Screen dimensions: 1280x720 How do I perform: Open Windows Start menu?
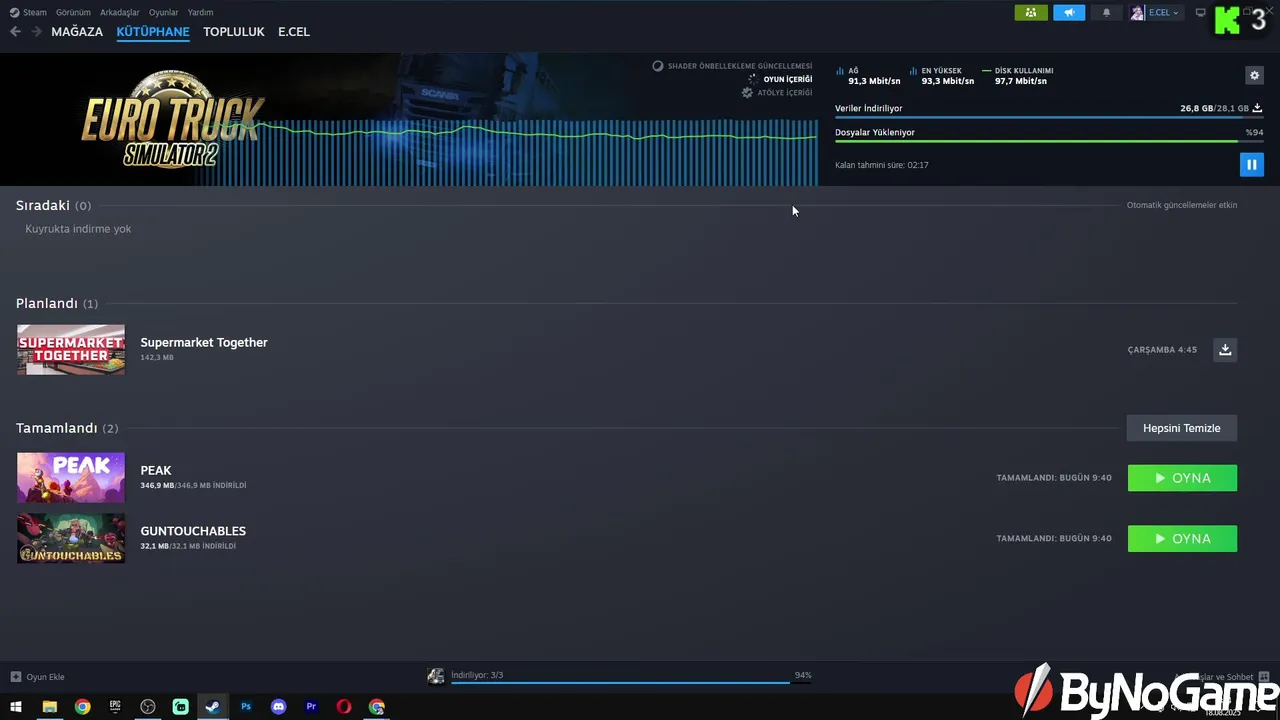tap(16, 707)
